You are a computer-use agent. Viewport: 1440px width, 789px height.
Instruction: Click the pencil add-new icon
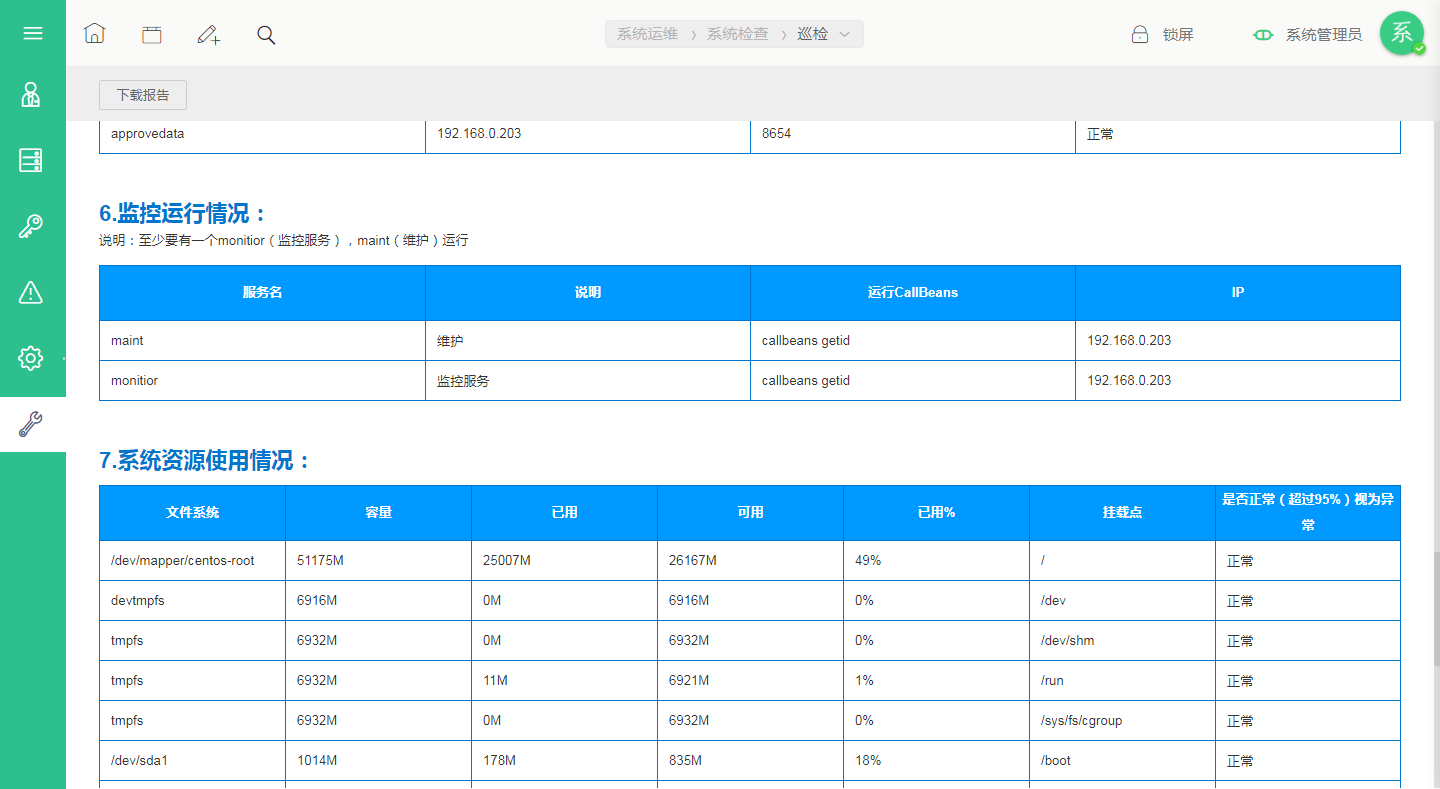tap(208, 35)
